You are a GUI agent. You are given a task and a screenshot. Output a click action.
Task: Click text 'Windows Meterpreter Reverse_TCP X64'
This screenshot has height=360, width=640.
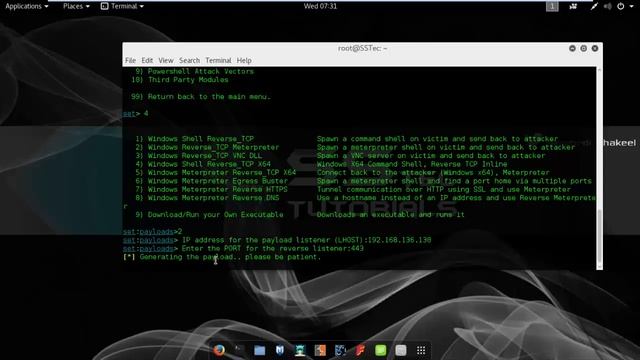[x=222, y=173]
